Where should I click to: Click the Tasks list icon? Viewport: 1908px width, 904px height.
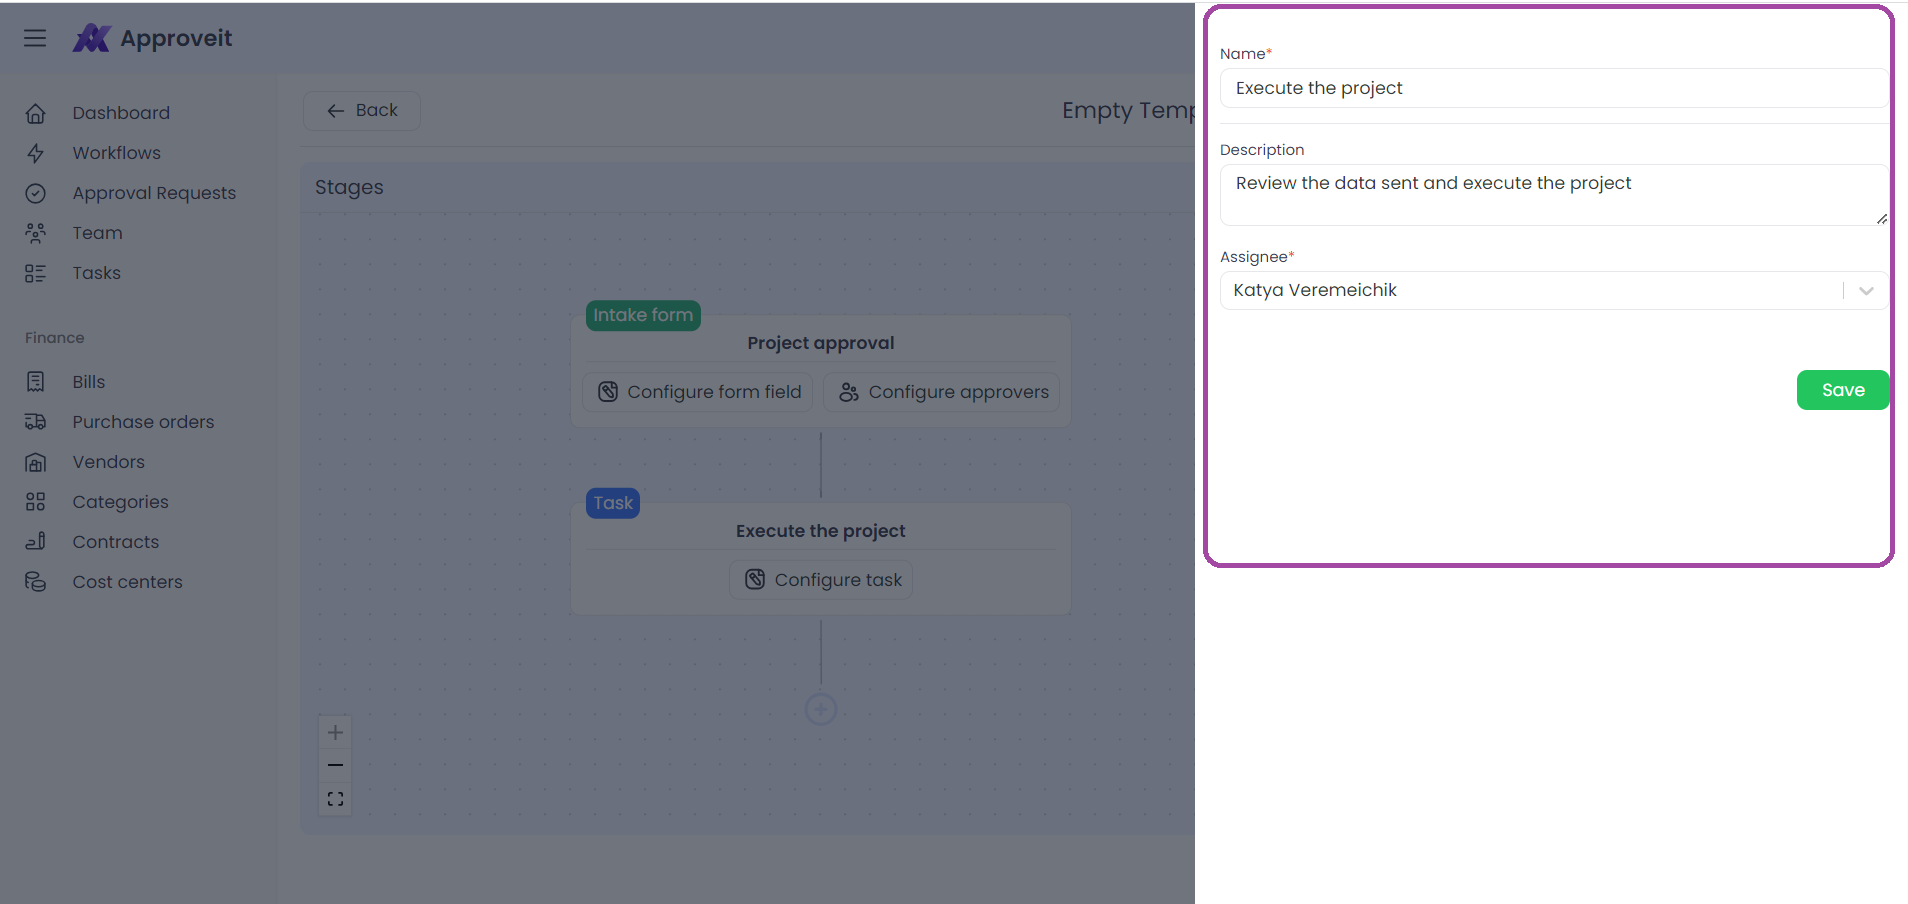pyautogui.click(x=35, y=273)
